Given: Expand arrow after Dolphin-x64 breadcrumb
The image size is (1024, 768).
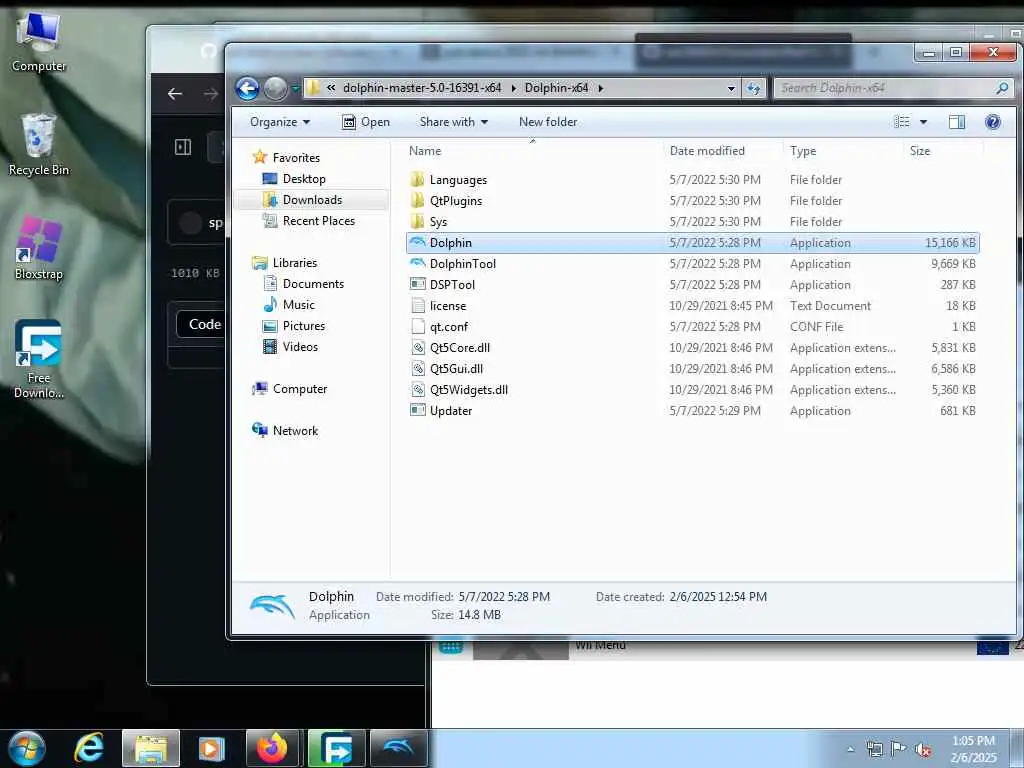Looking at the screenshot, I should pos(600,88).
